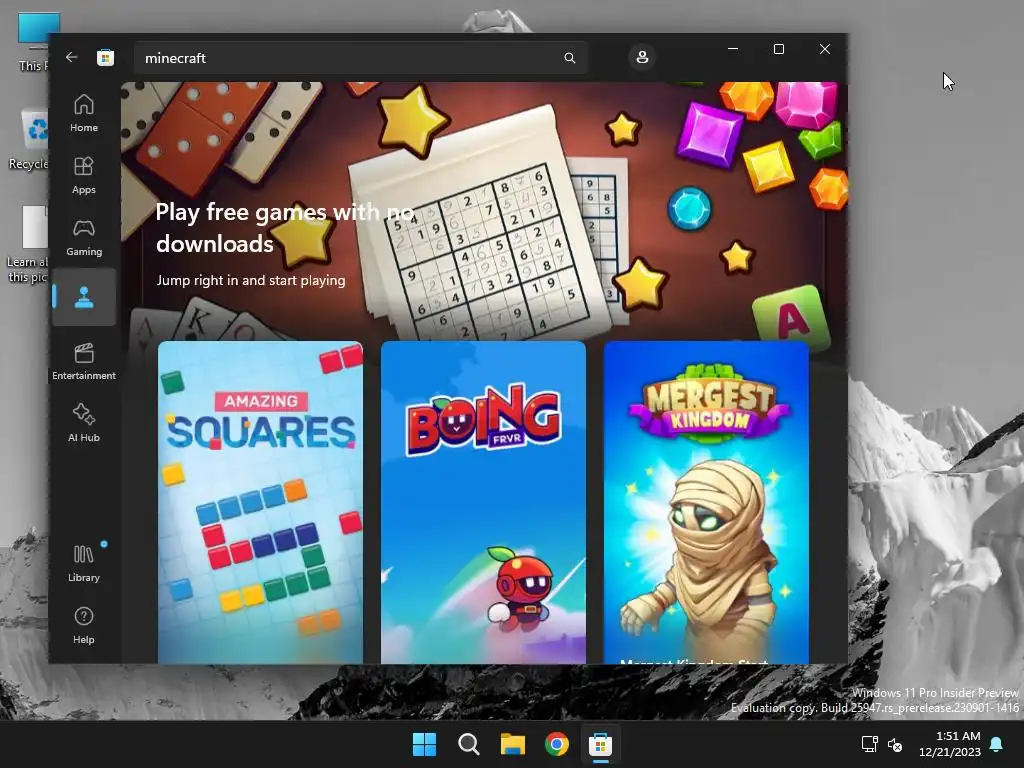This screenshot has width=1024, height=768.
Task: Open the network display tray icon
Action: [869, 744]
